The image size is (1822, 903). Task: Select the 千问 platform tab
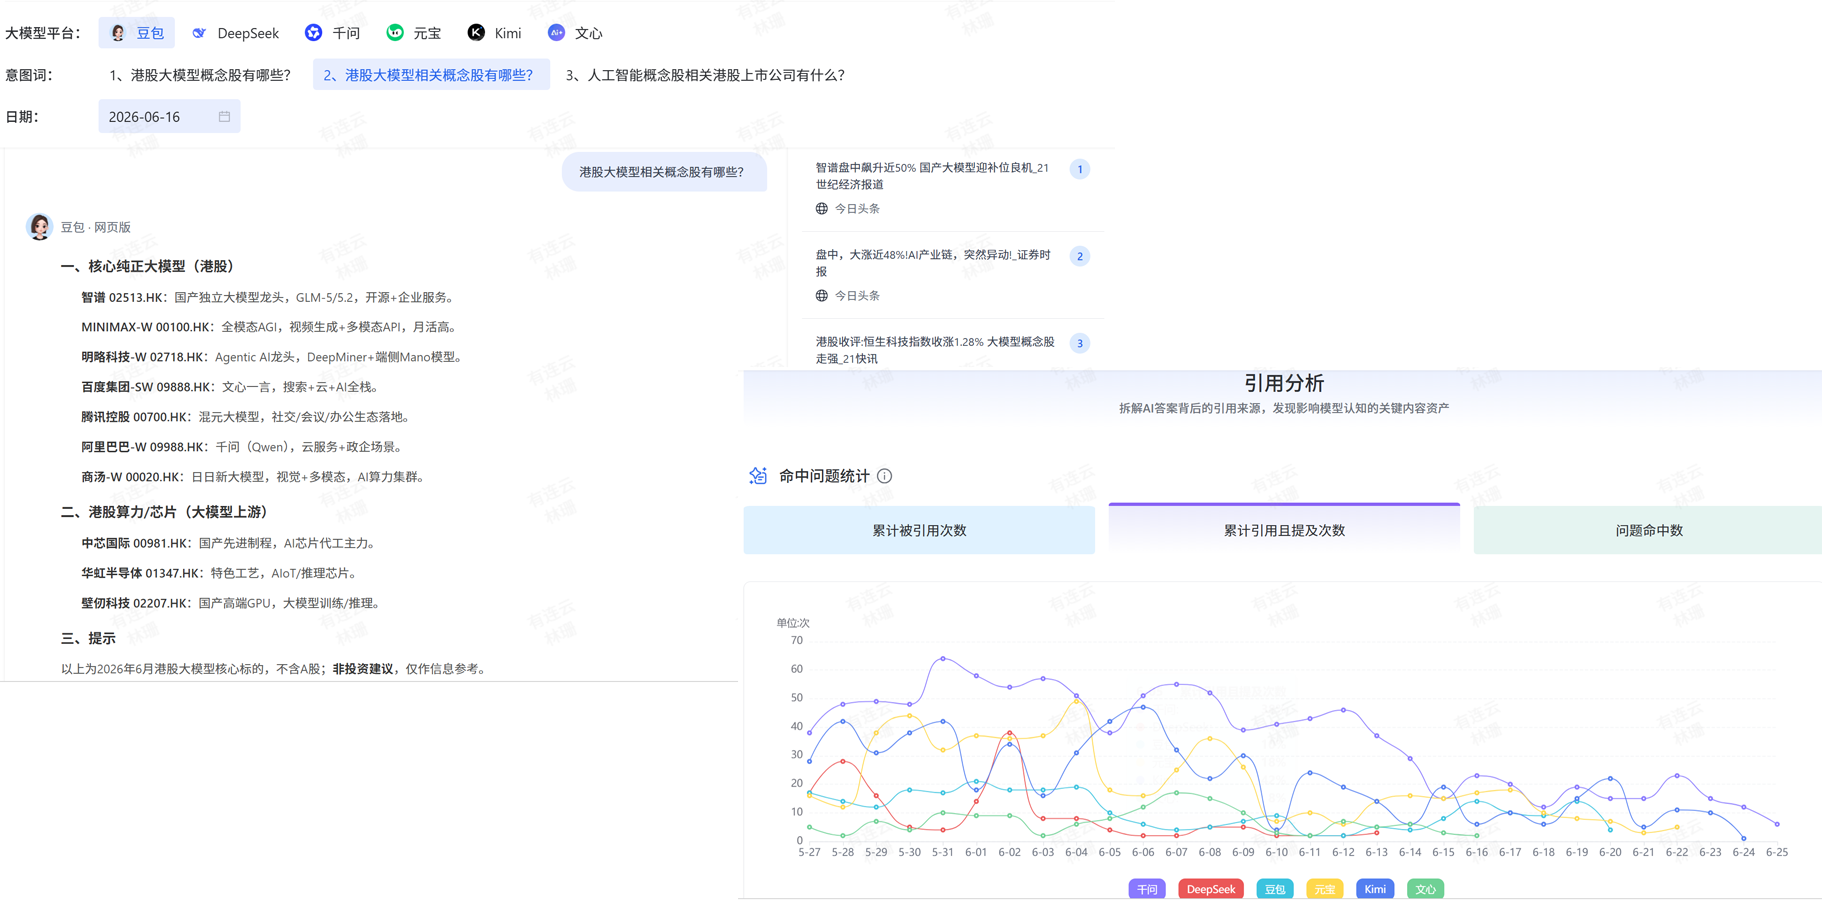333,33
